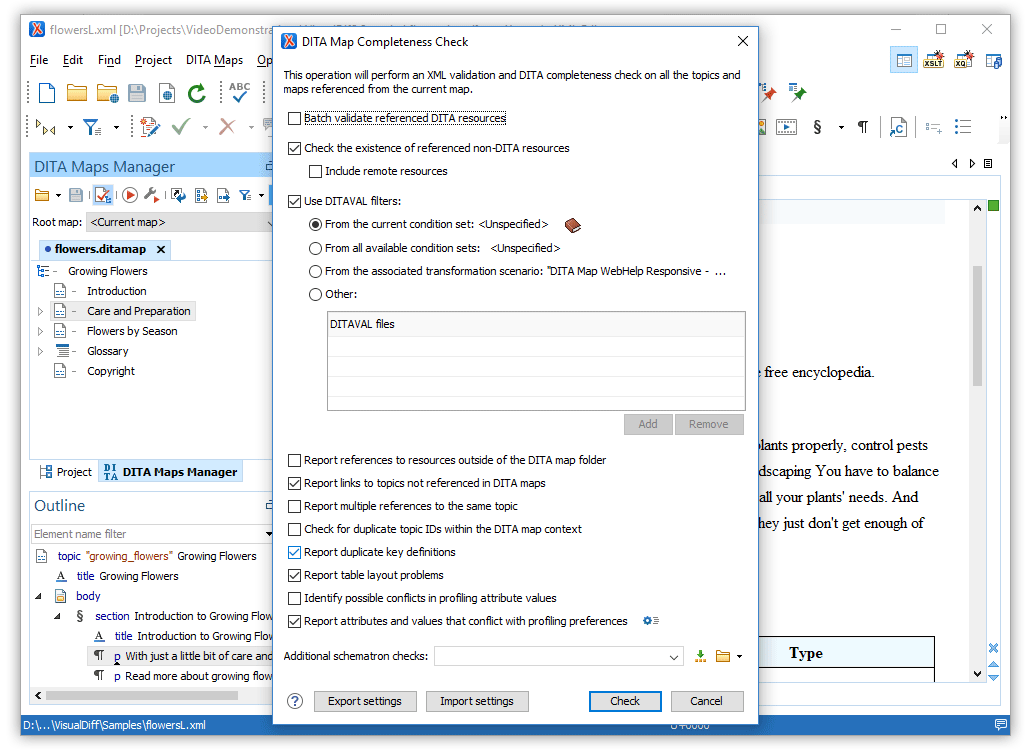Collapse the body node in Outline
This screenshot has height=750, width=1030.
point(38,596)
